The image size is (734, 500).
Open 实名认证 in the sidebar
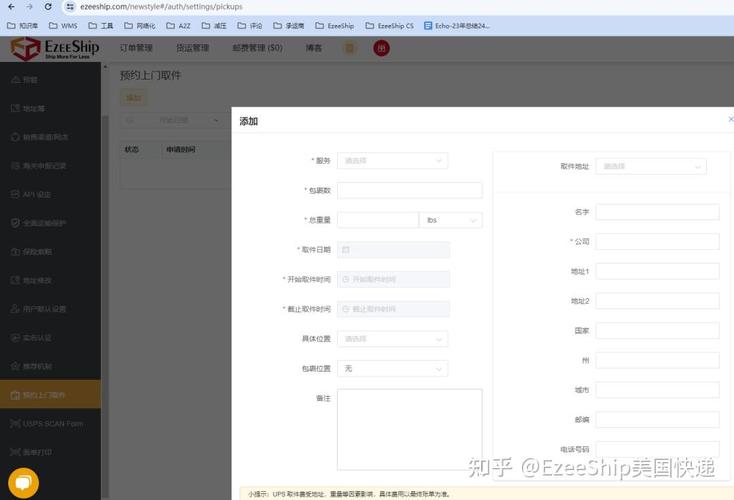coord(51,338)
